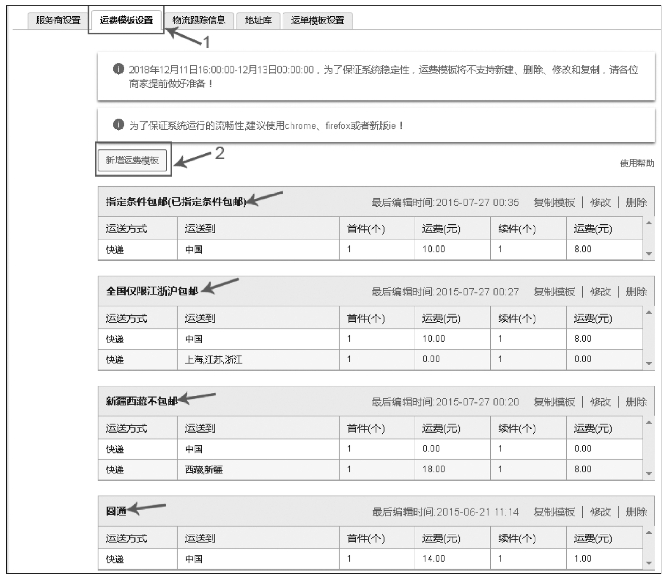Click scroll-up arrow in 圆通 table
The width and height of the screenshot is (672, 586).
pyautogui.click(x=649, y=533)
